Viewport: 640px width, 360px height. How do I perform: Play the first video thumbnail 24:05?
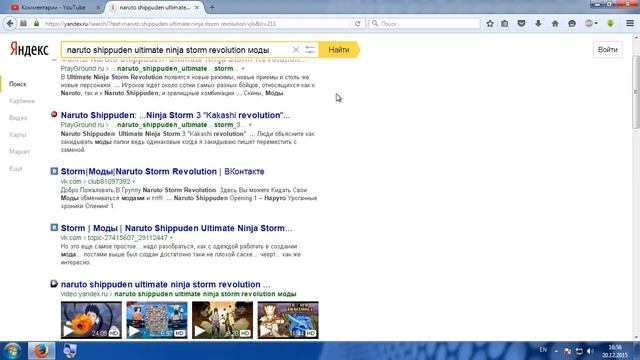91,320
